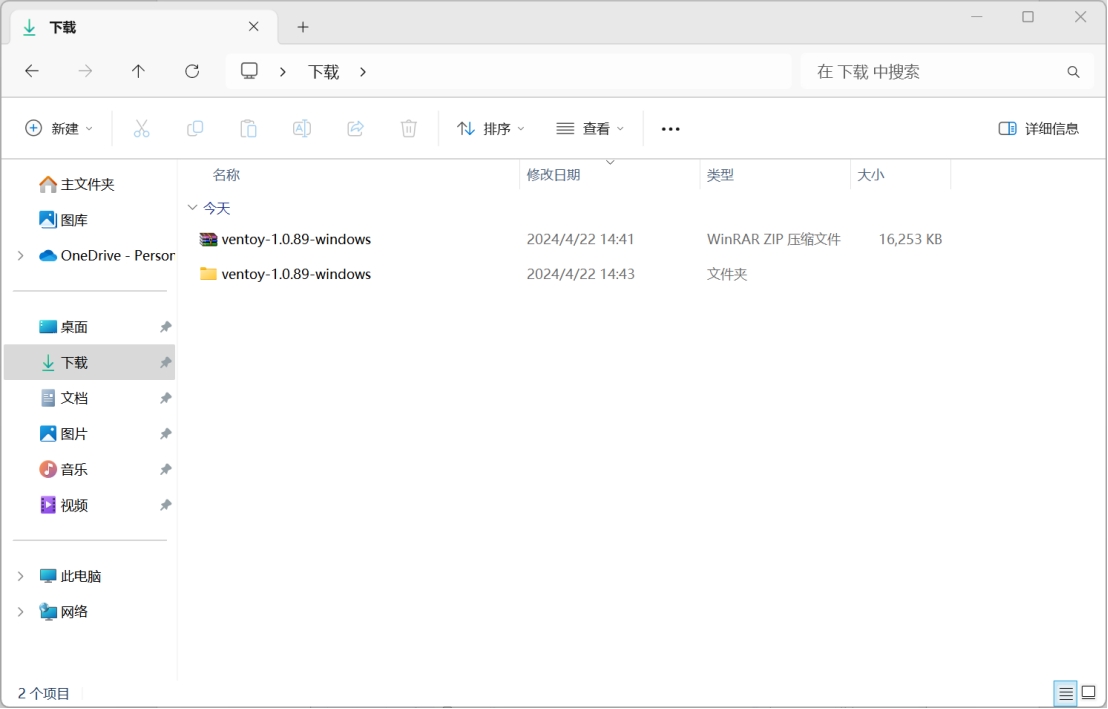Toggle the 详细信息 details pane
This screenshot has width=1108, height=709.
(1039, 128)
